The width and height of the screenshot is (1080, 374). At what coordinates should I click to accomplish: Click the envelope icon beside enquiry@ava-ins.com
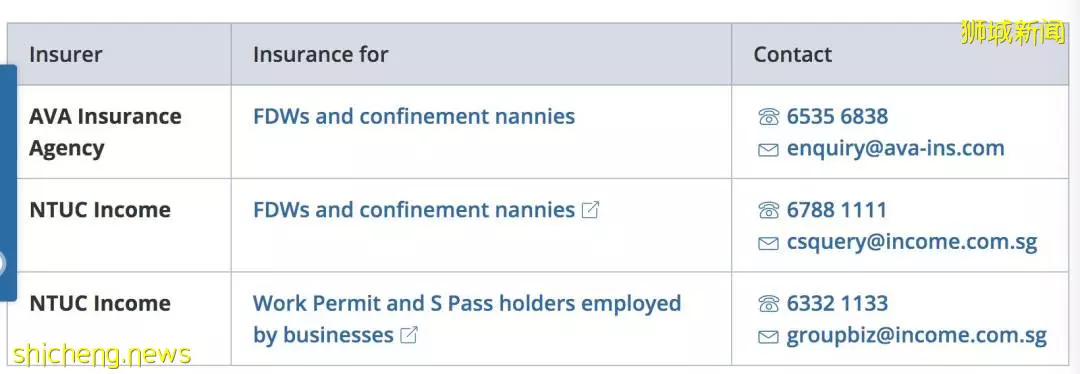(768, 149)
